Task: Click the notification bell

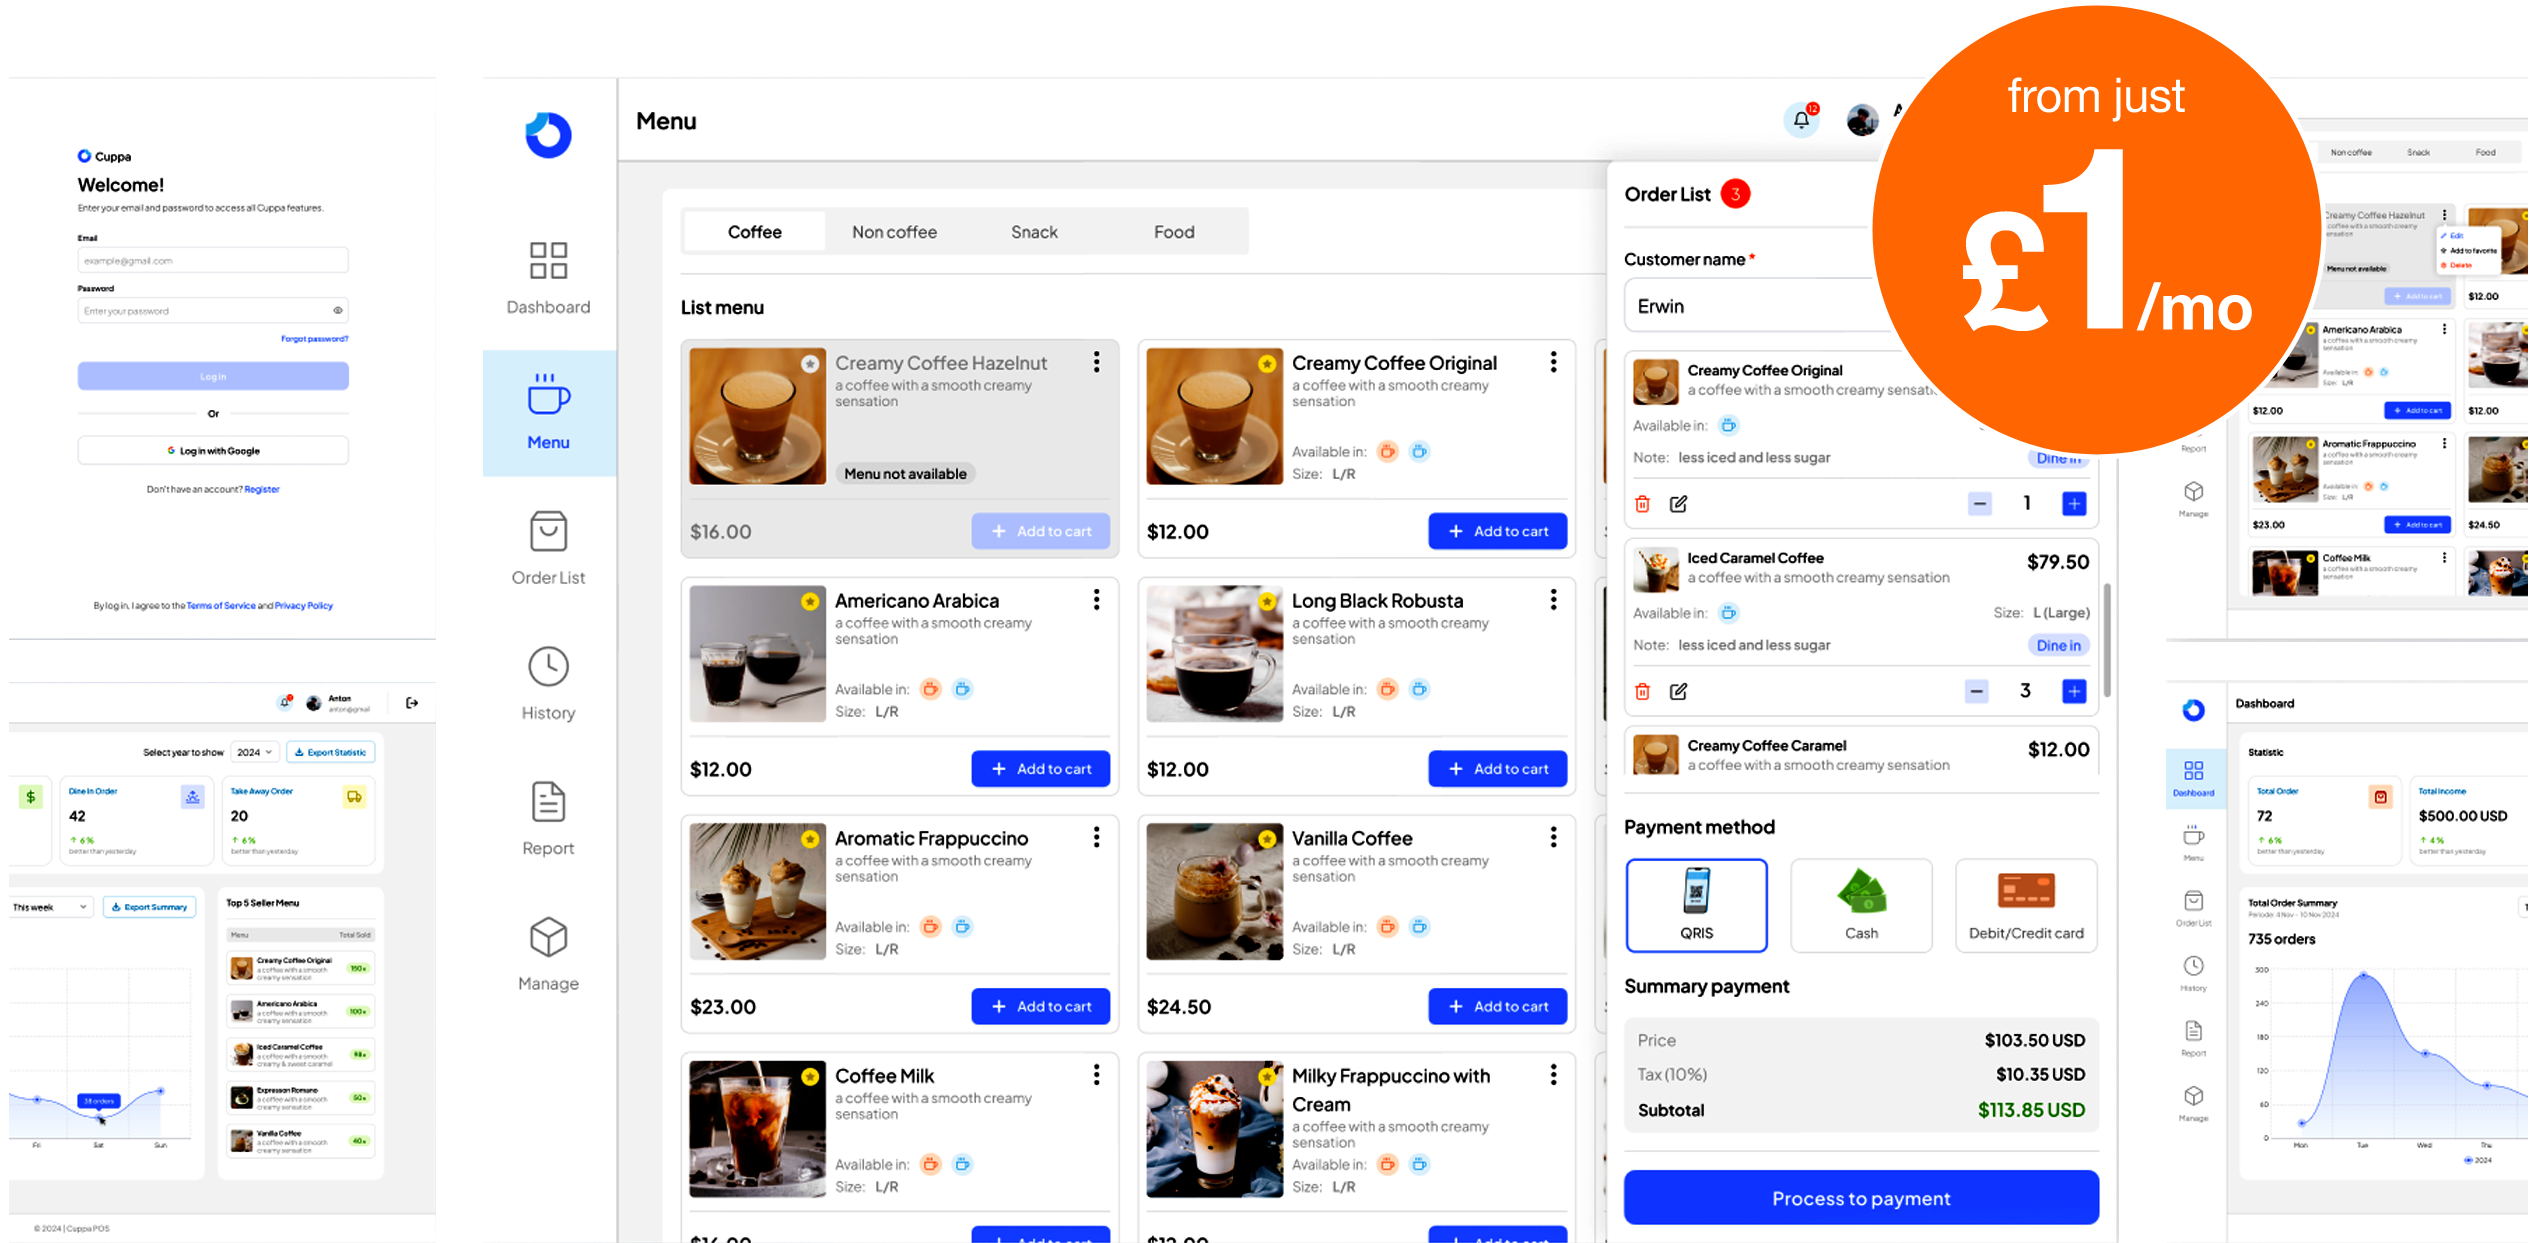Action: coord(1801,120)
